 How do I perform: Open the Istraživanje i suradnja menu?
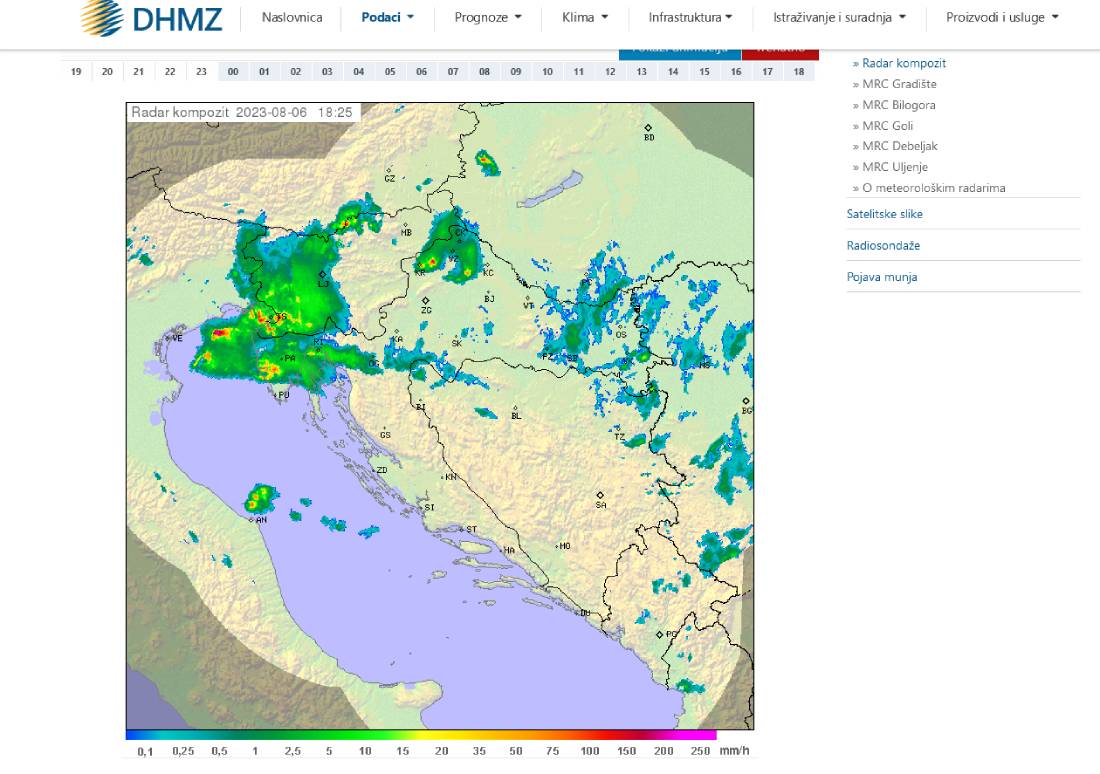[x=839, y=18]
